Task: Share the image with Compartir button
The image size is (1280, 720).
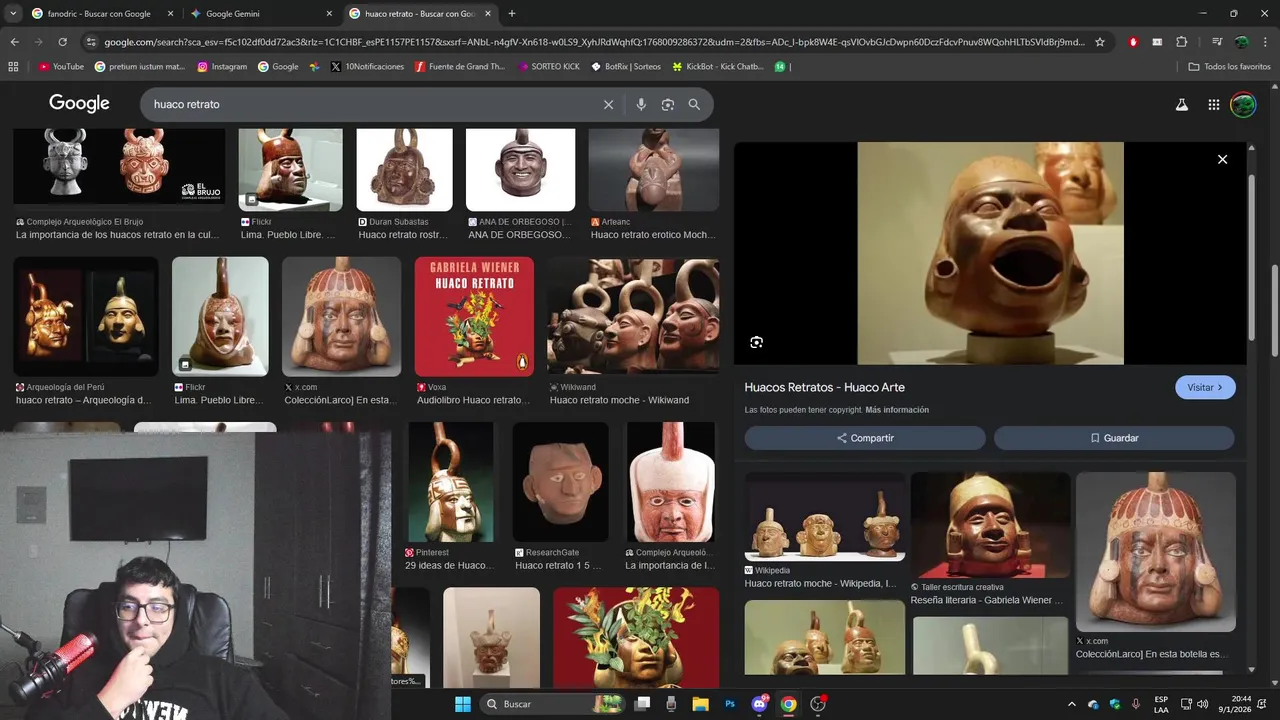Action: [x=865, y=438]
